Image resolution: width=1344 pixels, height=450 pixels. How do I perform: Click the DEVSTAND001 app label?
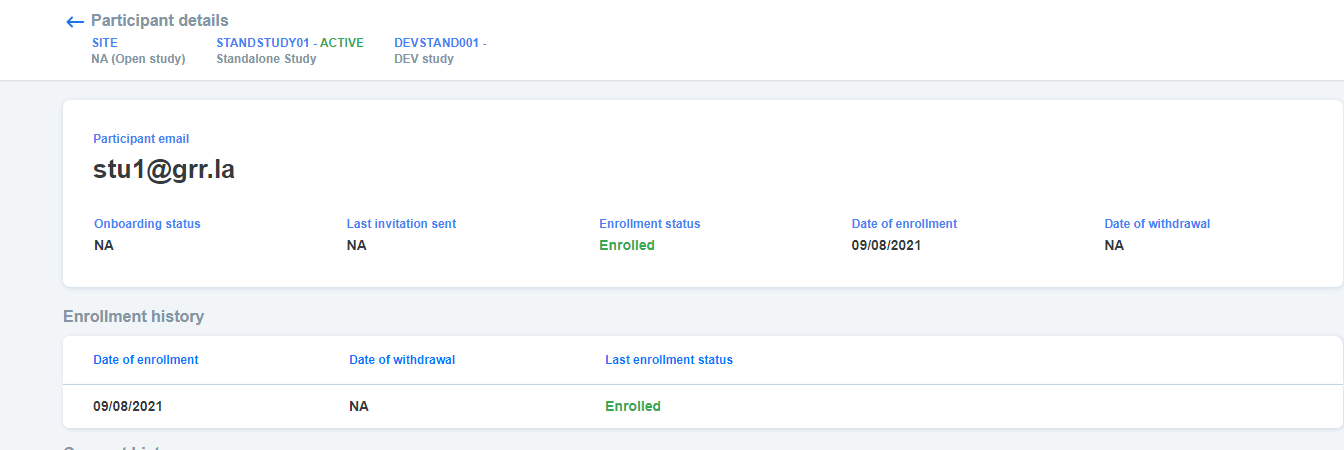[x=440, y=43]
